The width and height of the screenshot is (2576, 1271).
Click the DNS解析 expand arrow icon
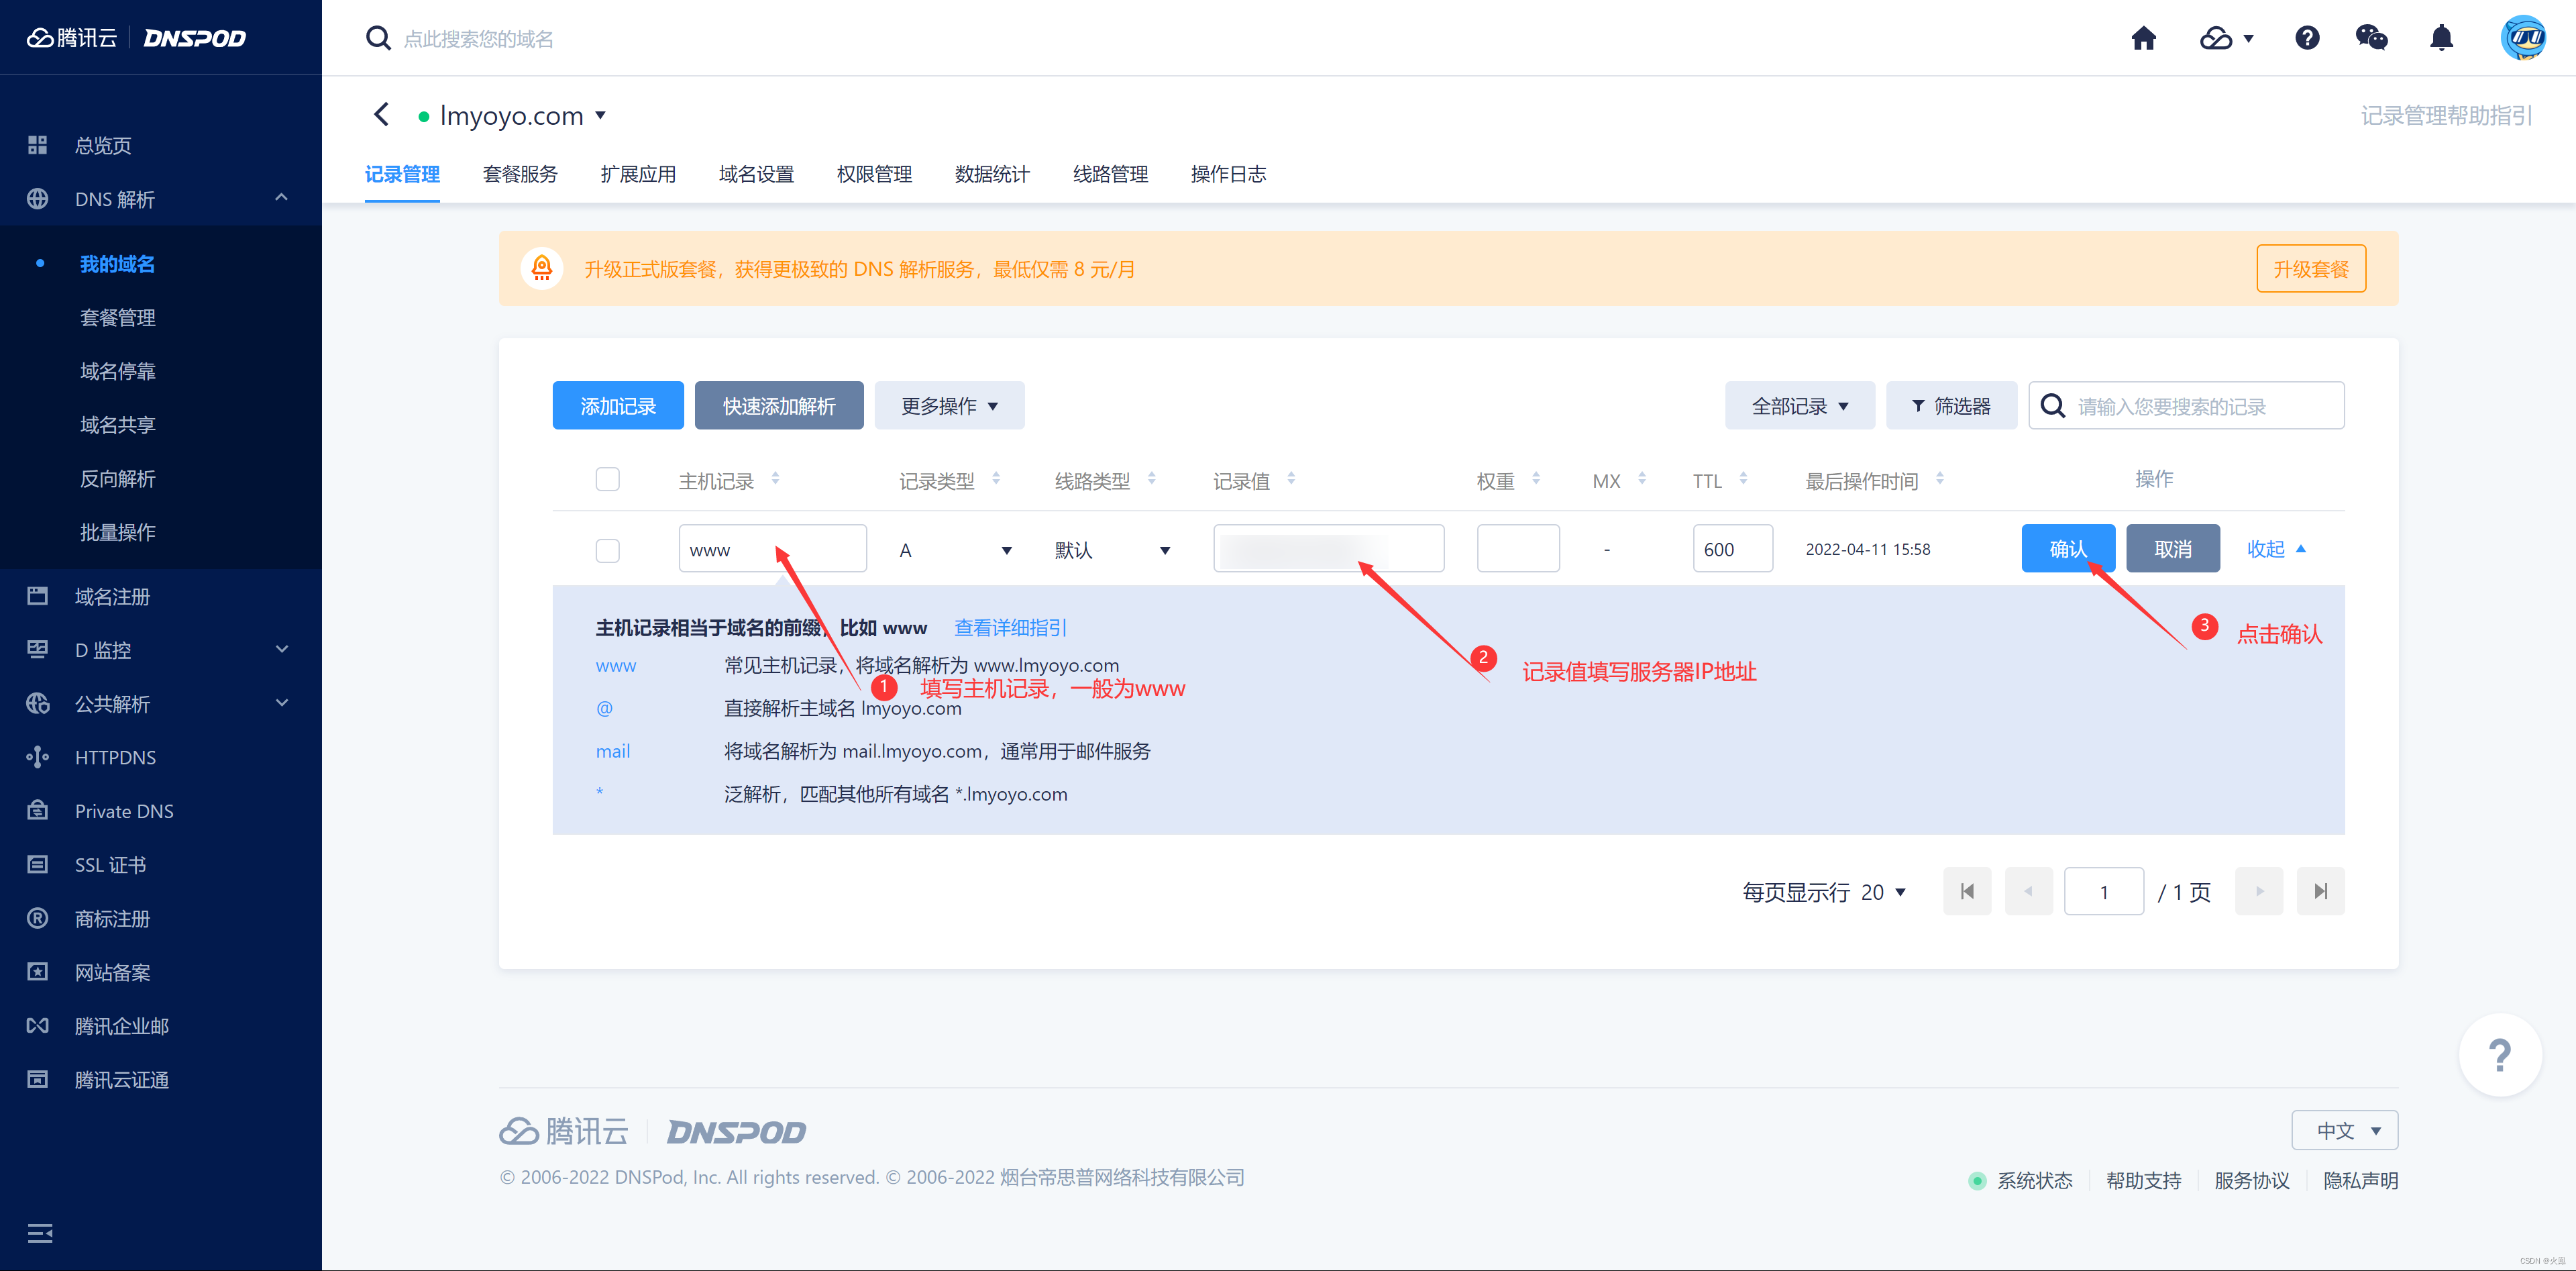click(x=278, y=197)
